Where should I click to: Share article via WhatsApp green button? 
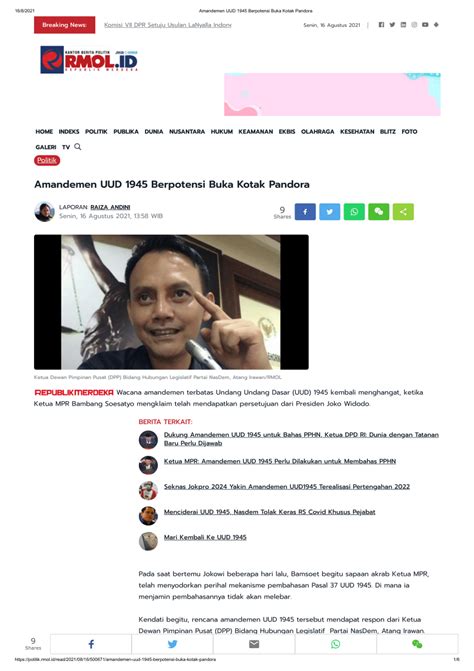click(354, 212)
